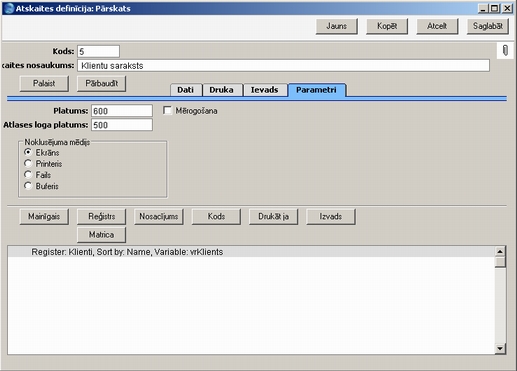This screenshot has height=371, width=517.
Task: Click the paperclip attachment icon
Action: point(505,51)
